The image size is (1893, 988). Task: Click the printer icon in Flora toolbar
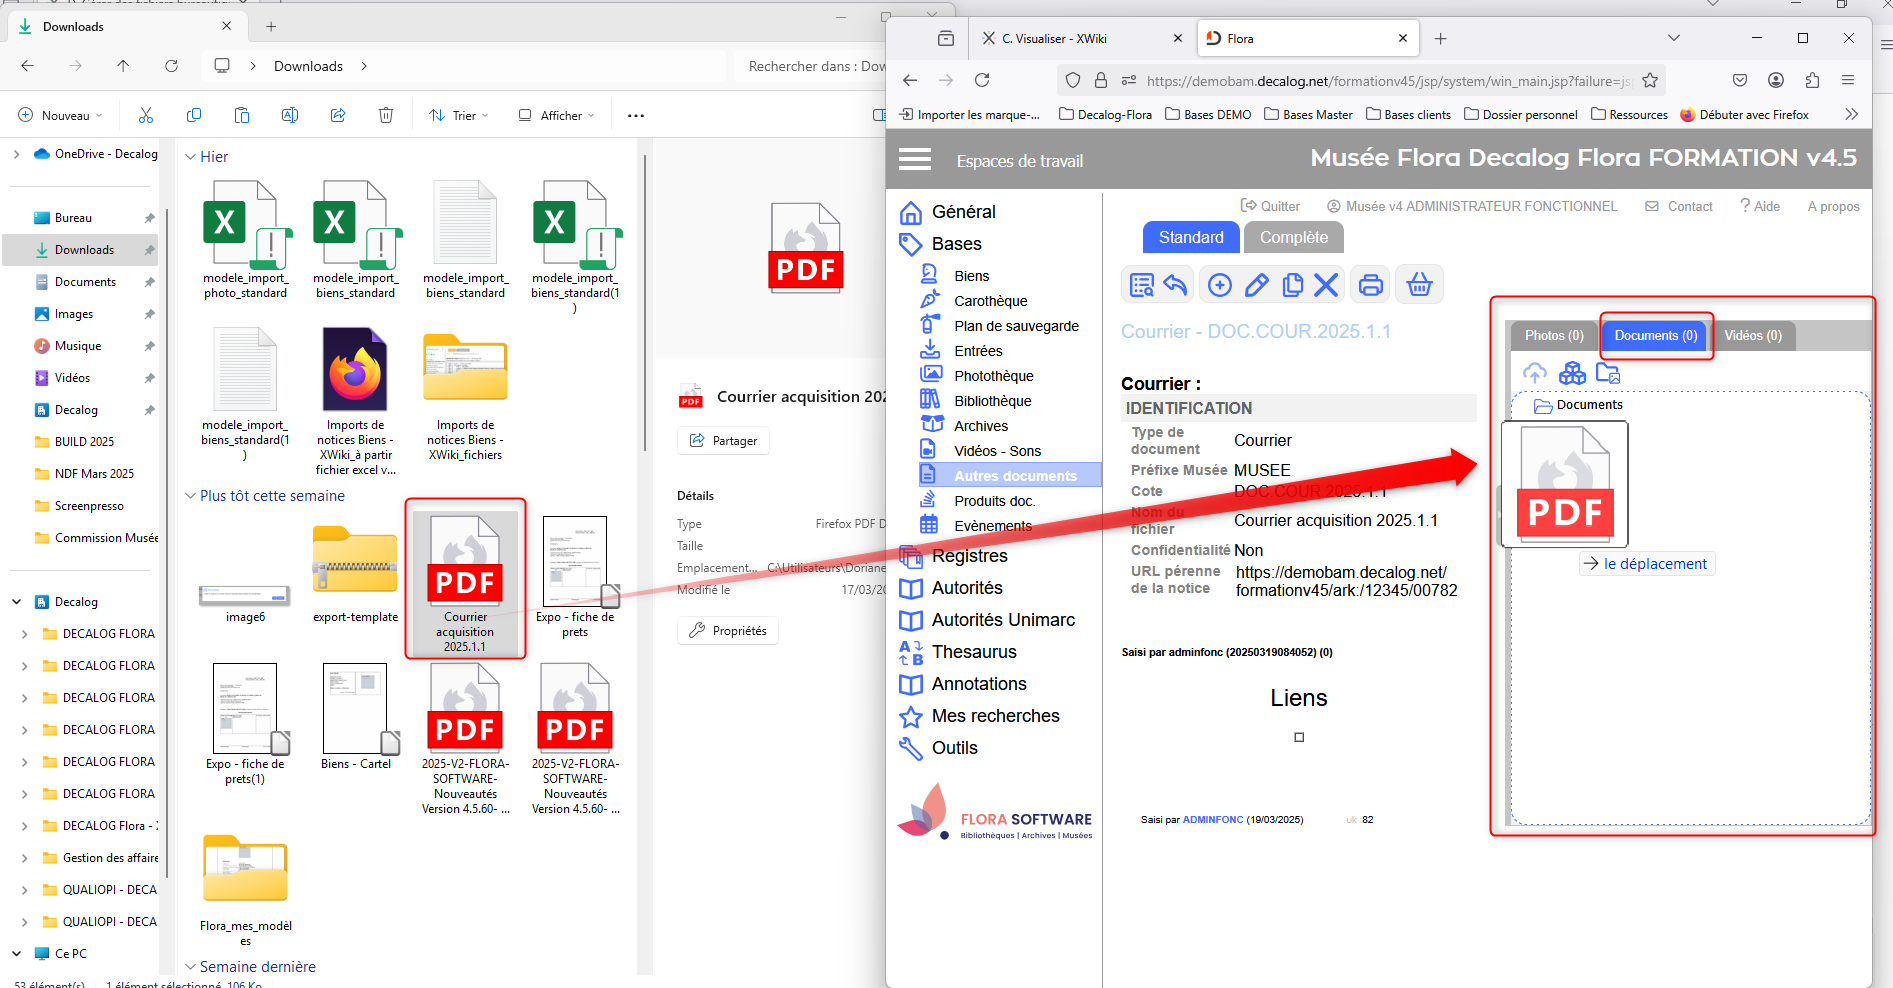[x=1371, y=285]
